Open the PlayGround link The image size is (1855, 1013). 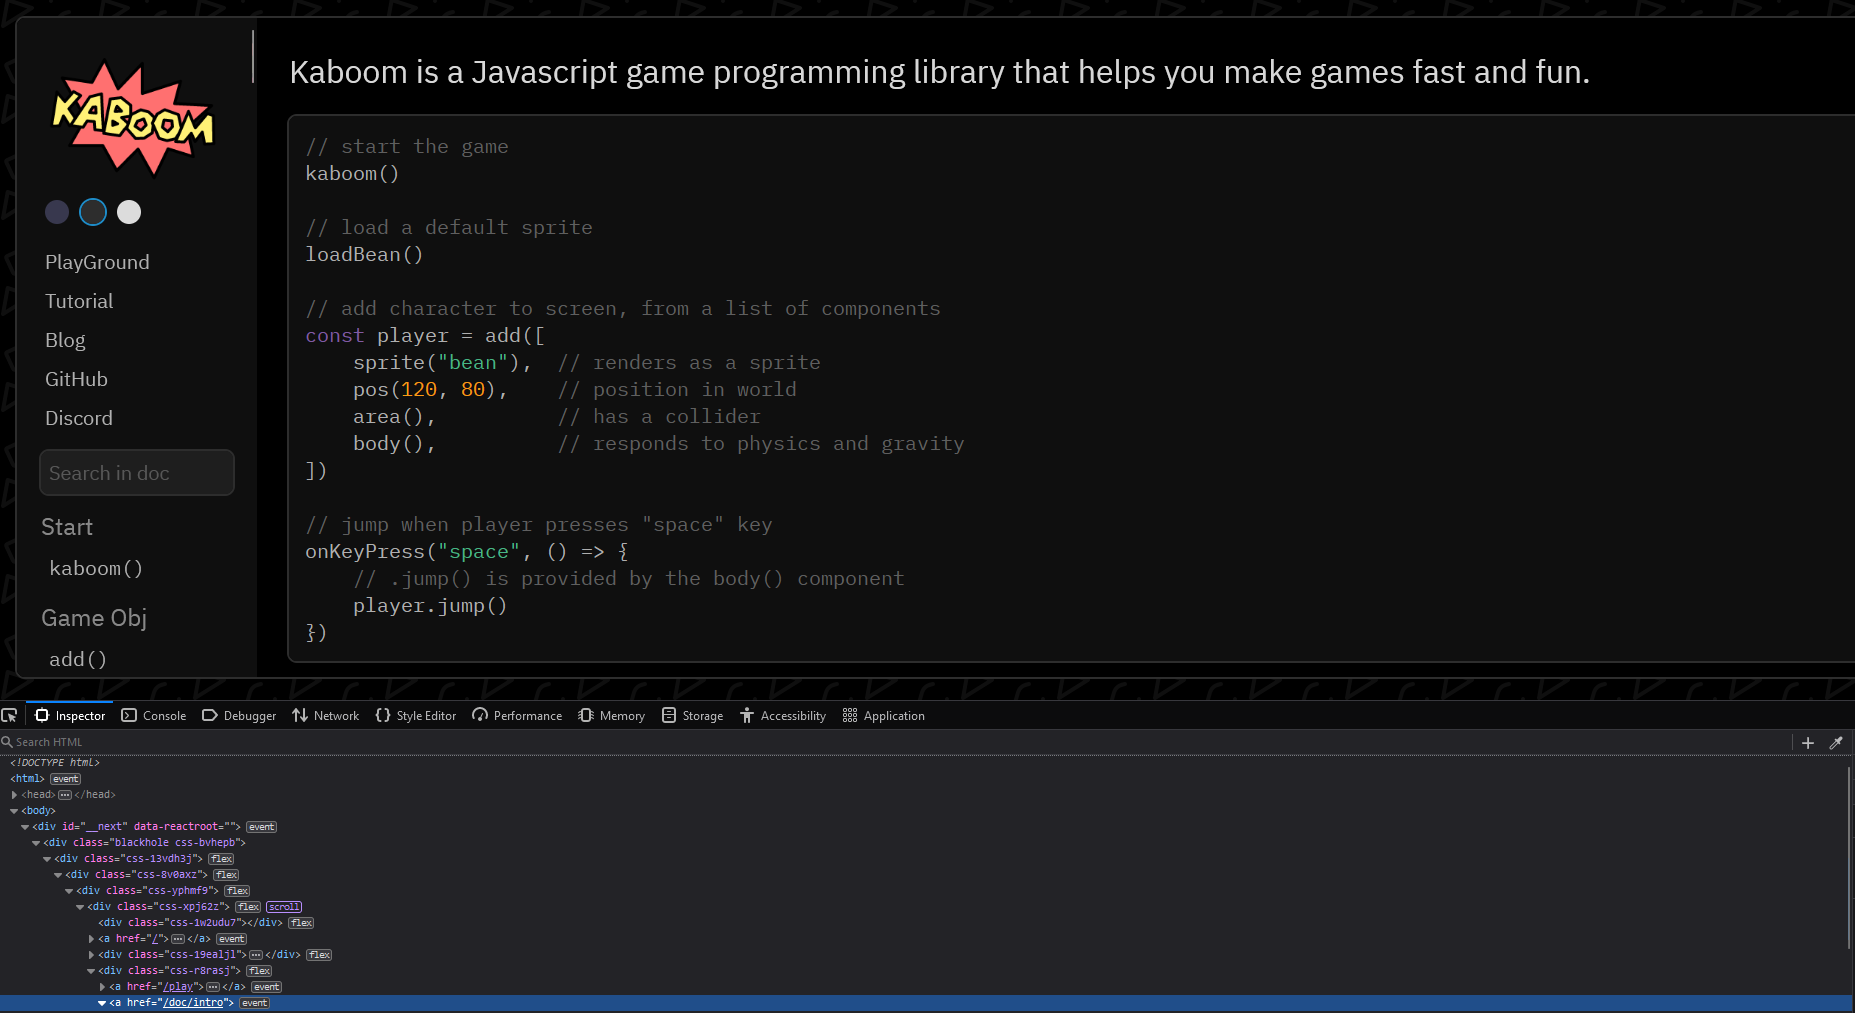click(97, 262)
